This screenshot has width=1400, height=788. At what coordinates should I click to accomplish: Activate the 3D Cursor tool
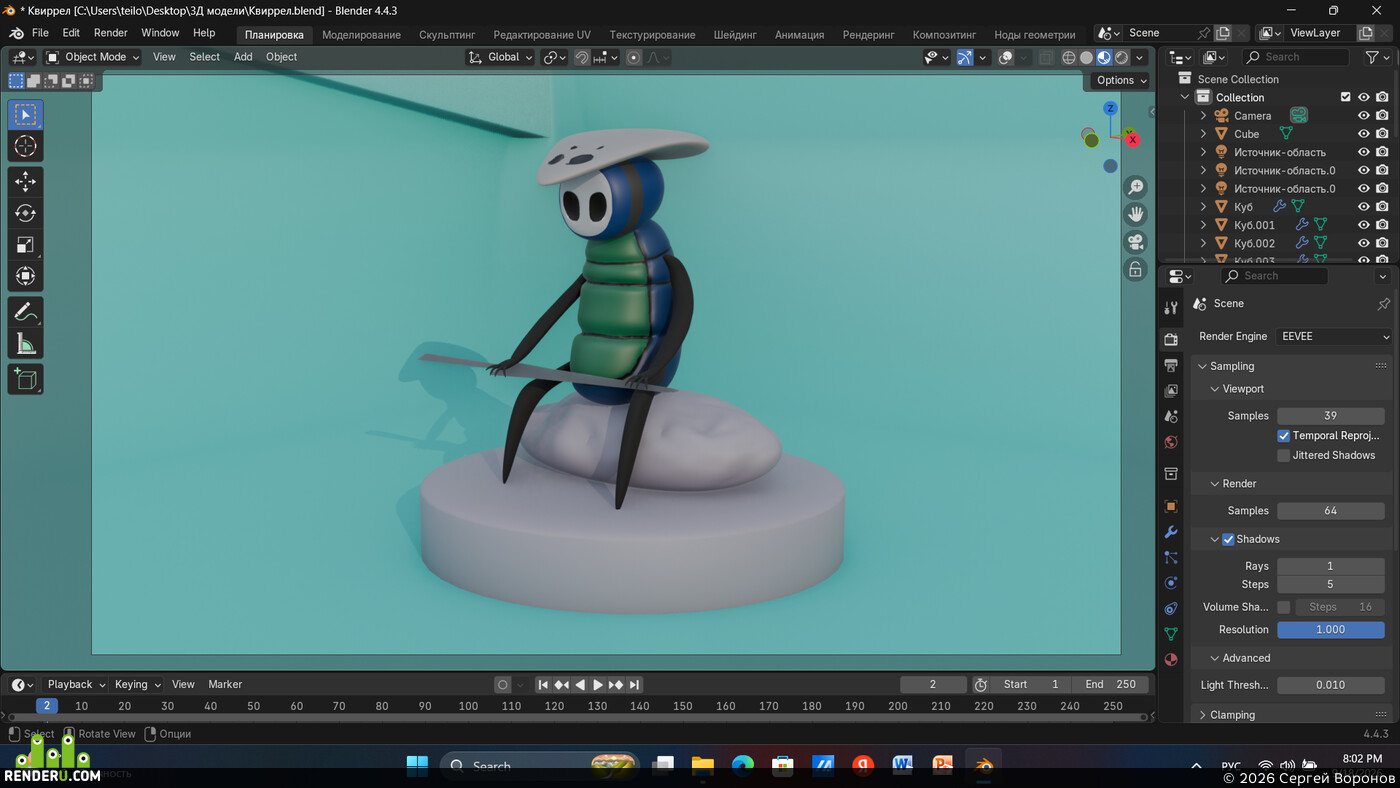(x=26, y=146)
